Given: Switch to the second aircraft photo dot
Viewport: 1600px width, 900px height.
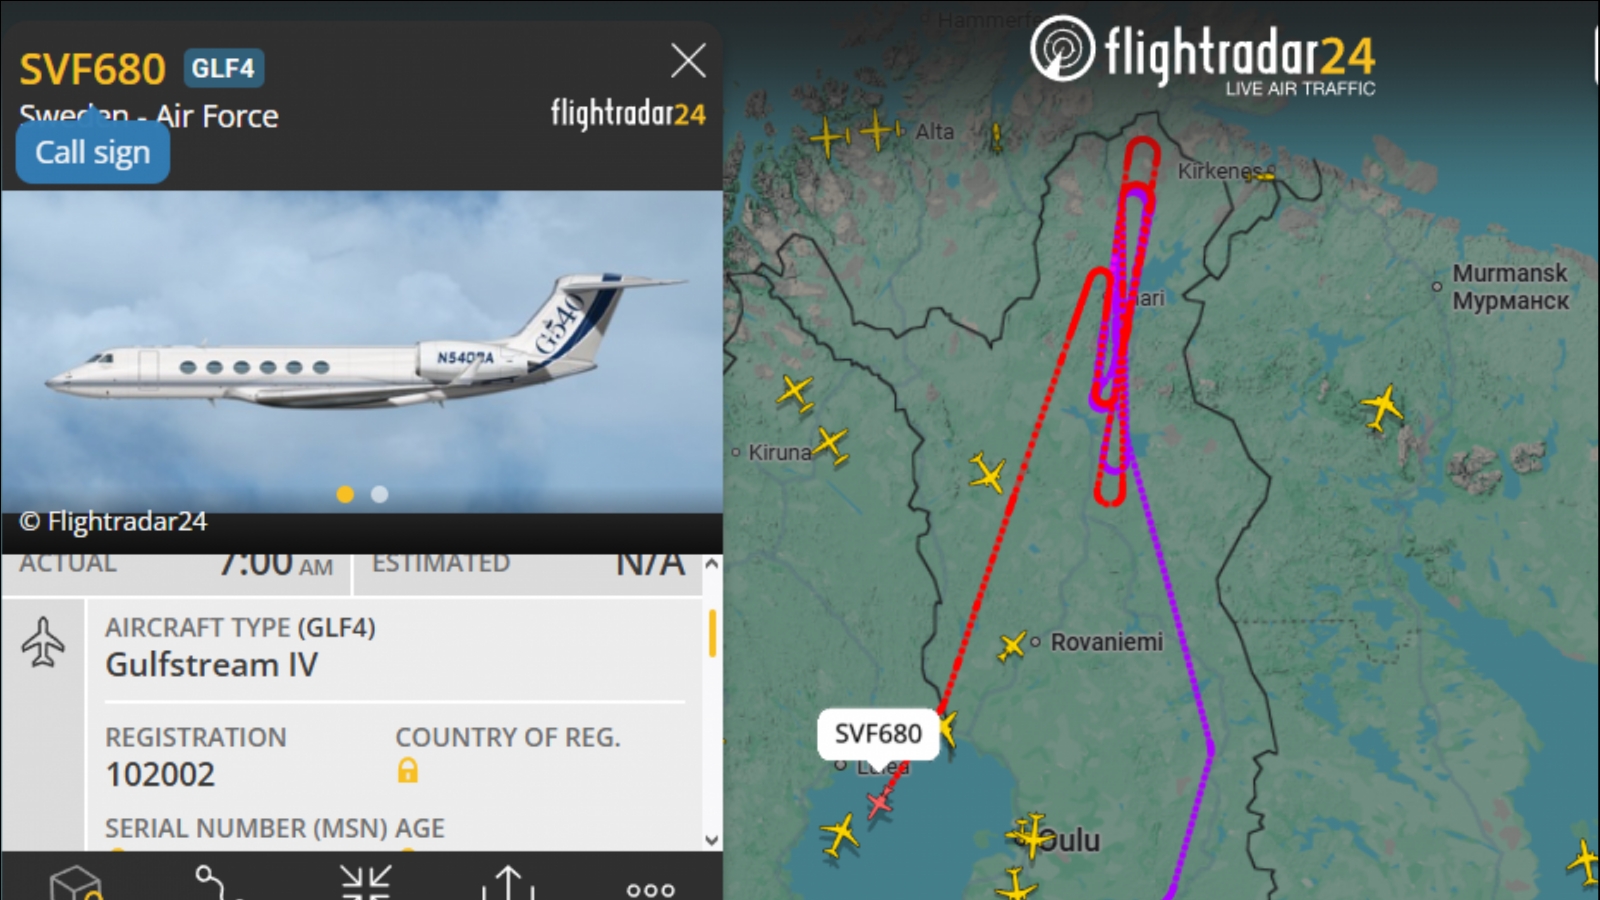Looking at the screenshot, I should pyautogui.click(x=379, y=494).
